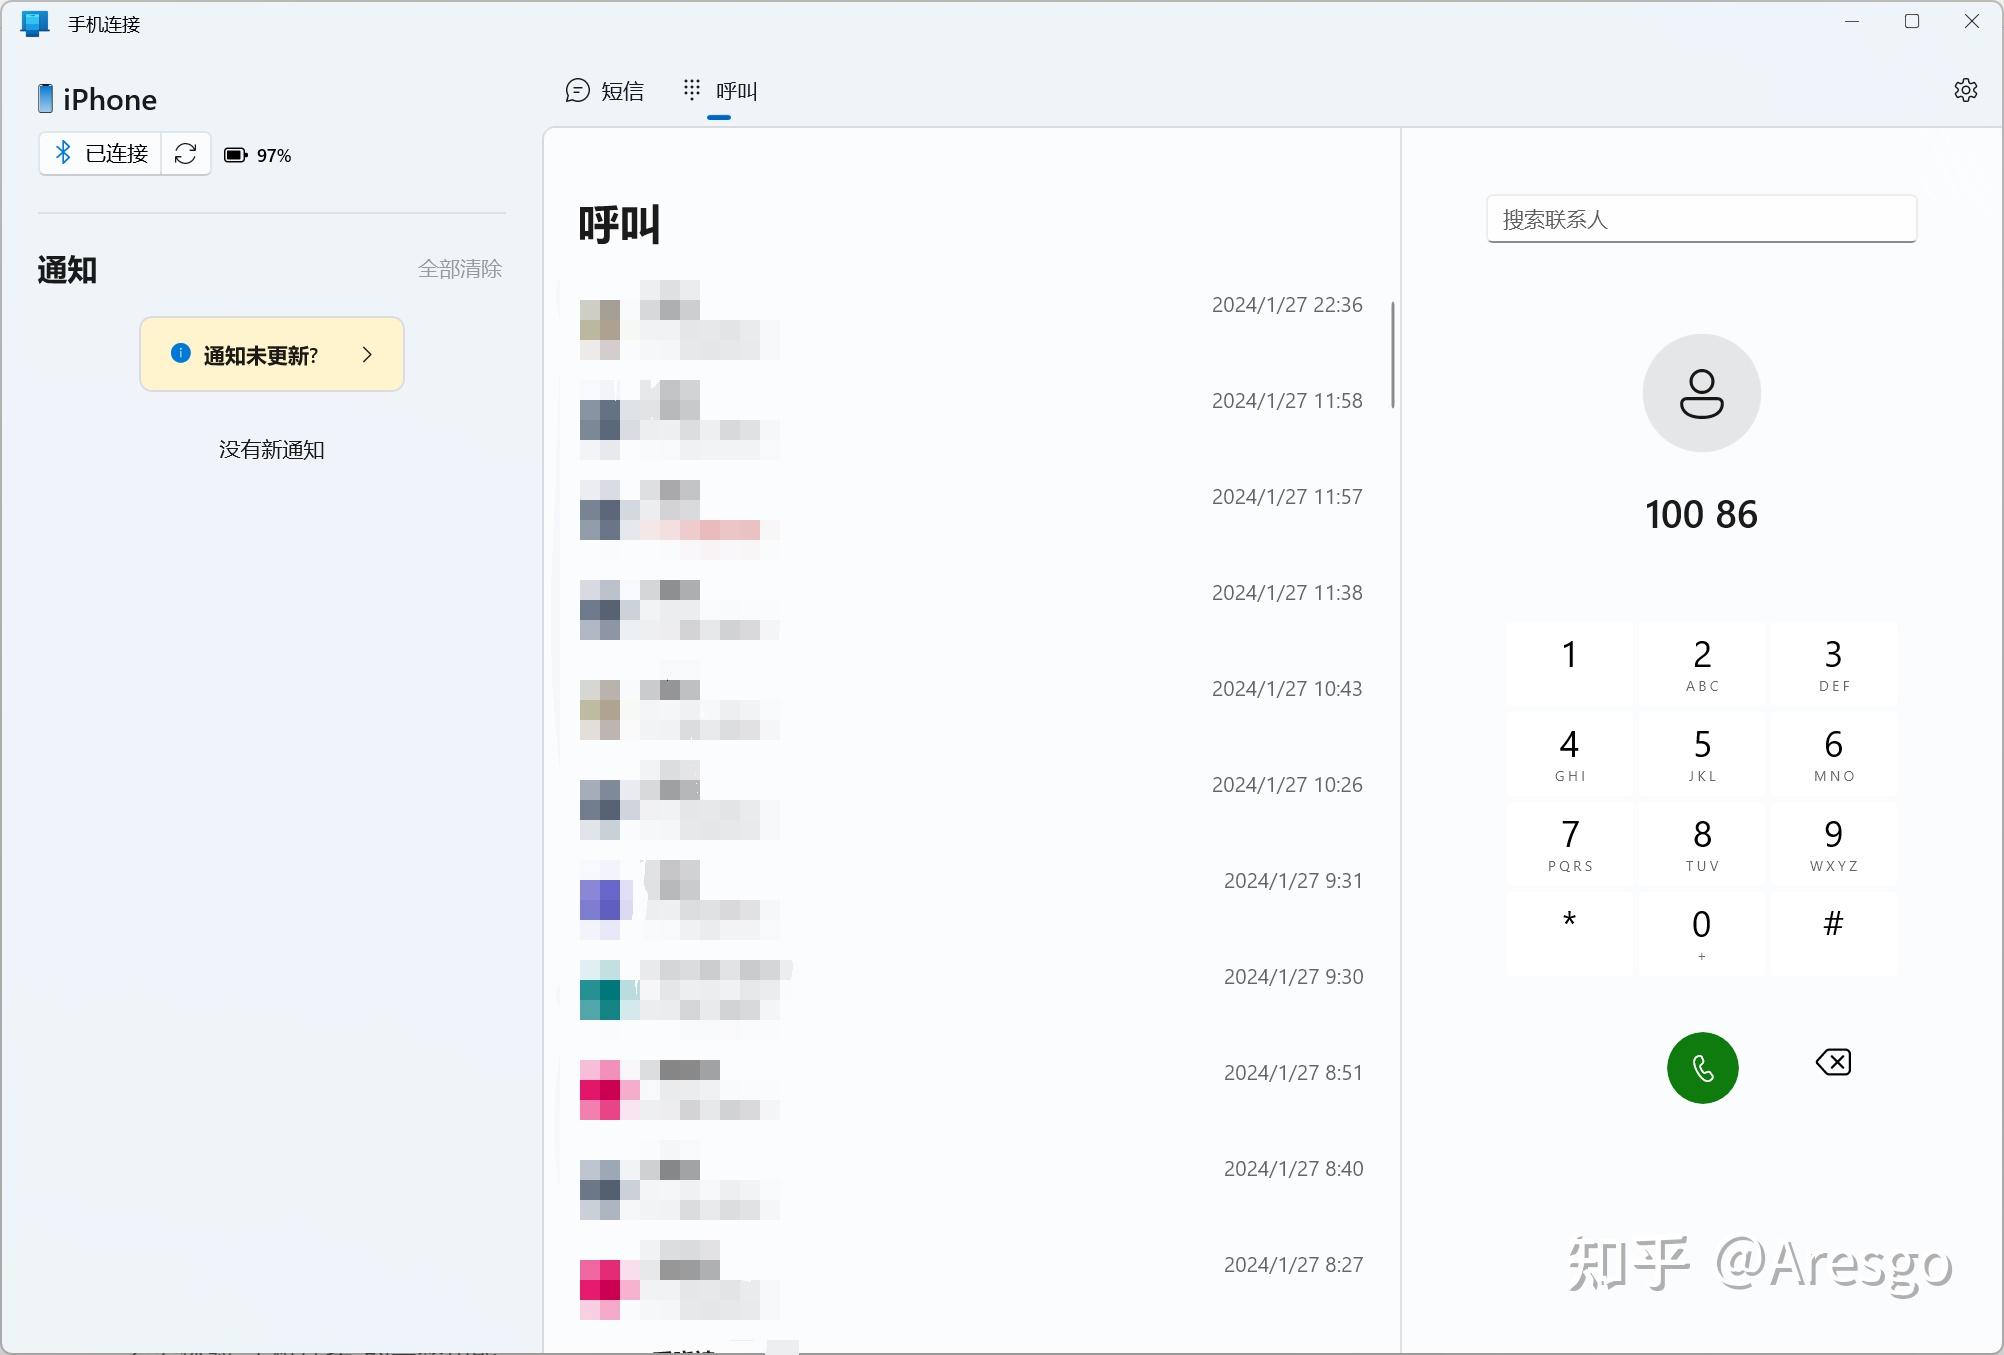The height and width of the screenshot is (1355, 2004).
Task: Click the iPhone device icon
Action: point(45,99)
